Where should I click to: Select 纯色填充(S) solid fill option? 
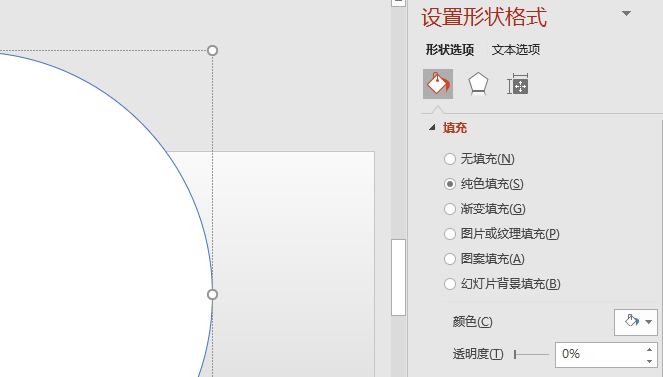tap(484, 184)
